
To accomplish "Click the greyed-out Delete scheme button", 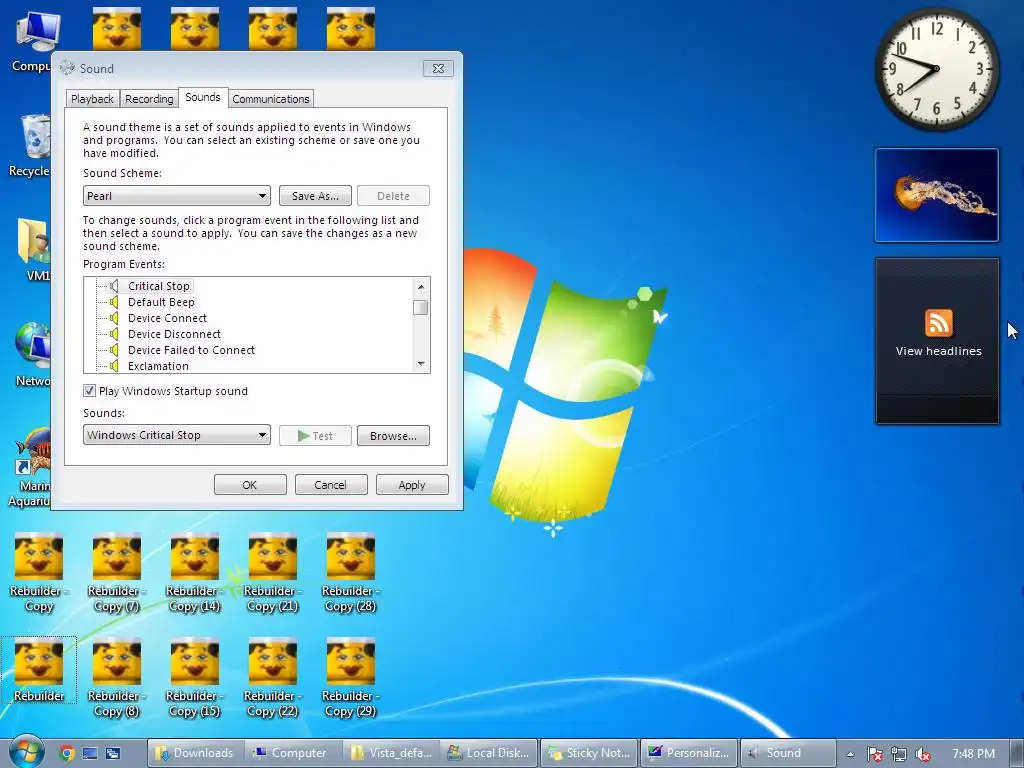I will coord(393,196).
